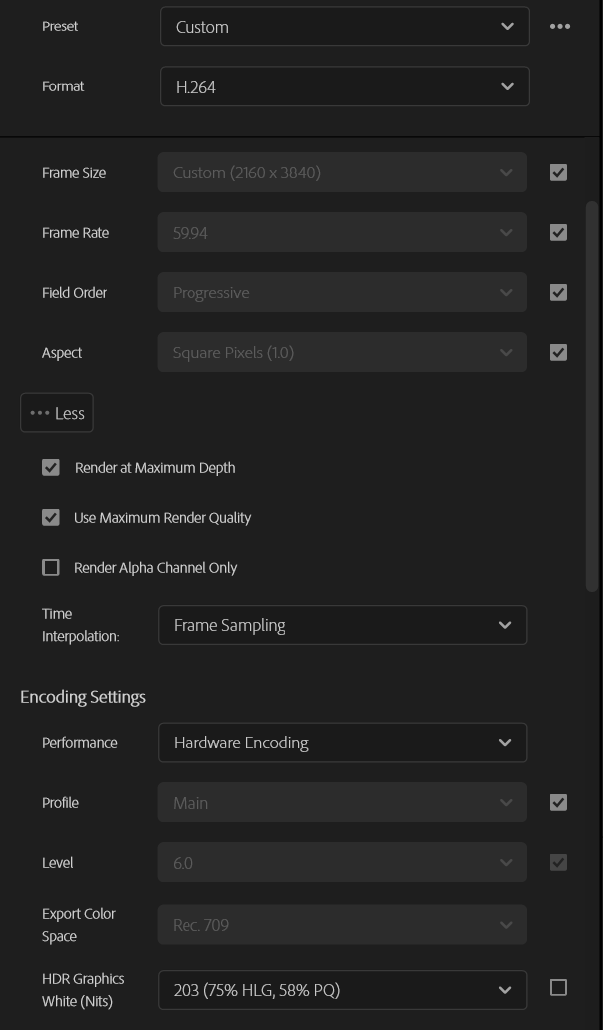
Task: Toggle Frame Size match source checkbox
Action: (x=559, y=173)
